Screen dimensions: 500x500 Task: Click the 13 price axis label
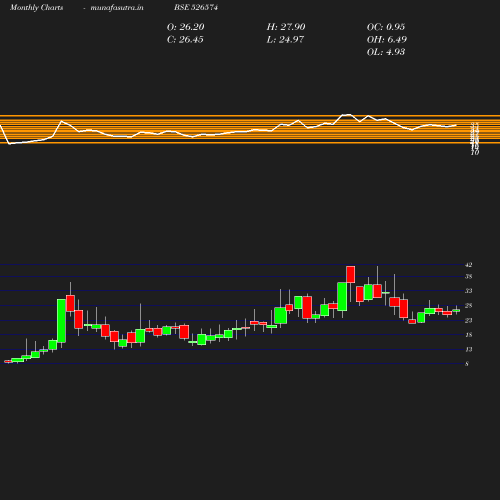point(469,349)
